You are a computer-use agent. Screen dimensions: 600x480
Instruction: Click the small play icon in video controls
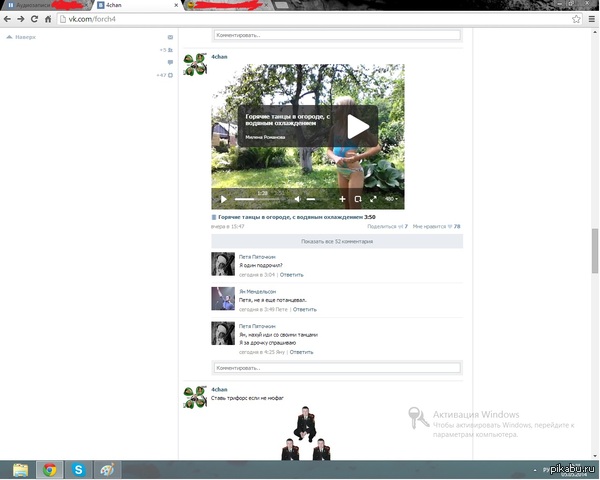223,199
